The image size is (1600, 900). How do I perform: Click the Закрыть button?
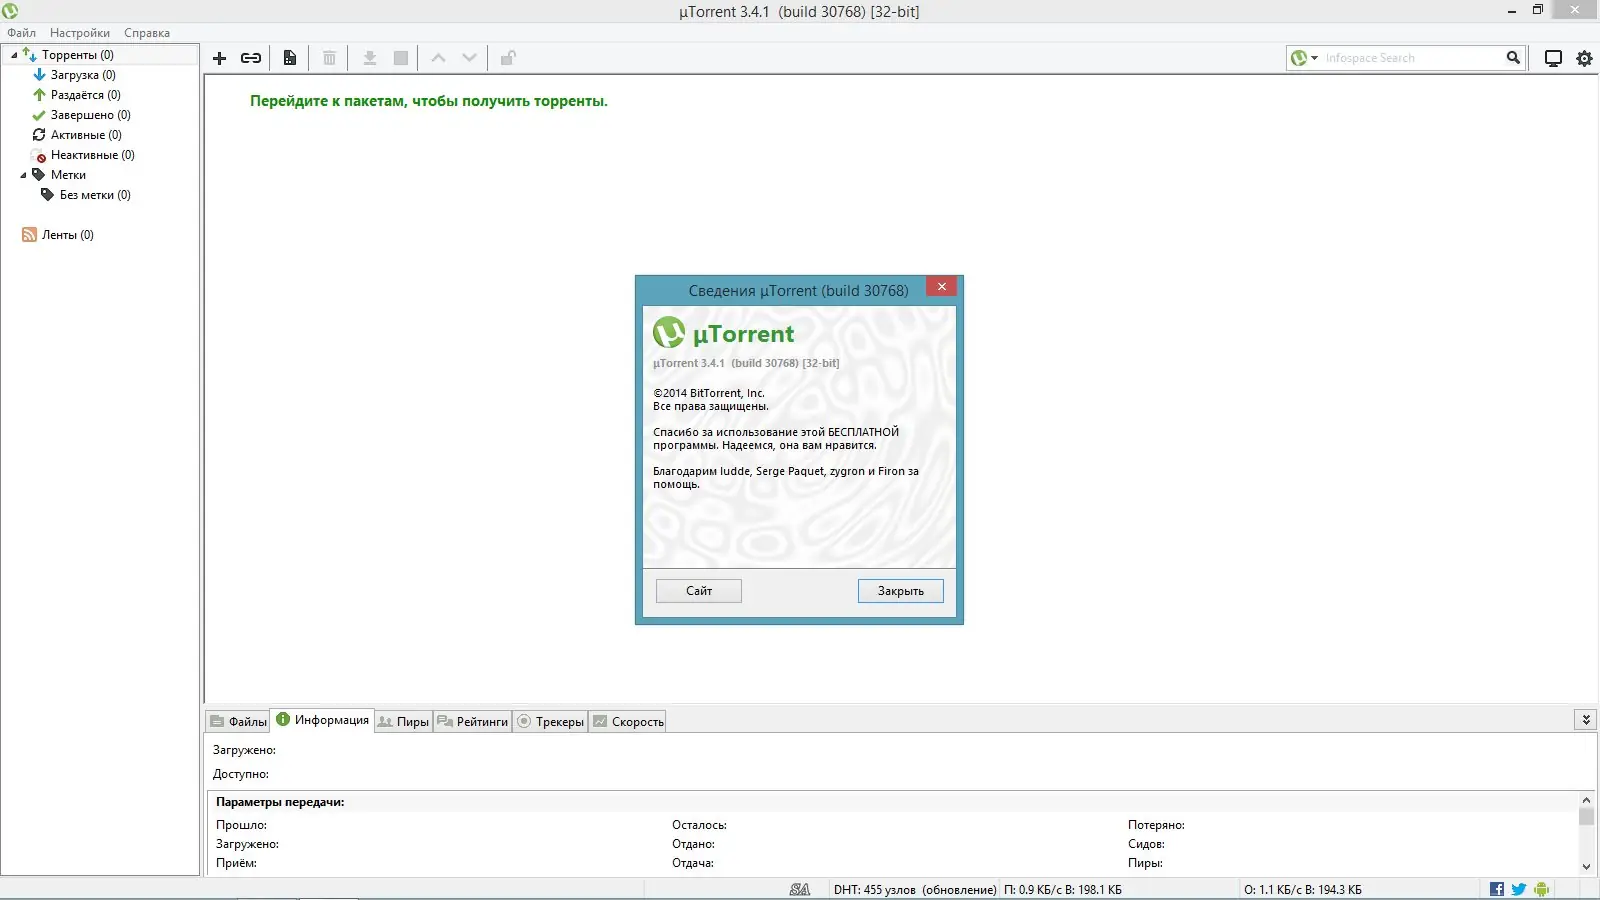pyautogui.click(x=901, y=591)
